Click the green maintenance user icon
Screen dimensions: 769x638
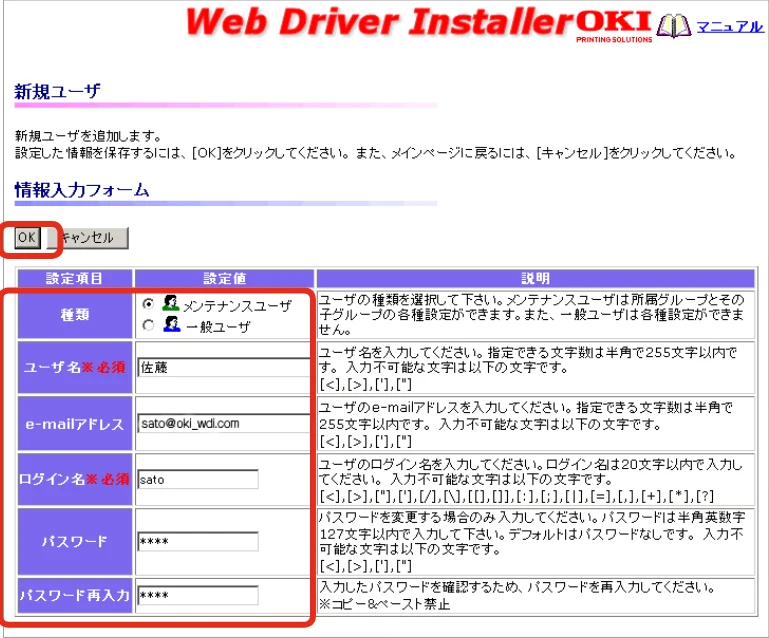pos(171,303)
